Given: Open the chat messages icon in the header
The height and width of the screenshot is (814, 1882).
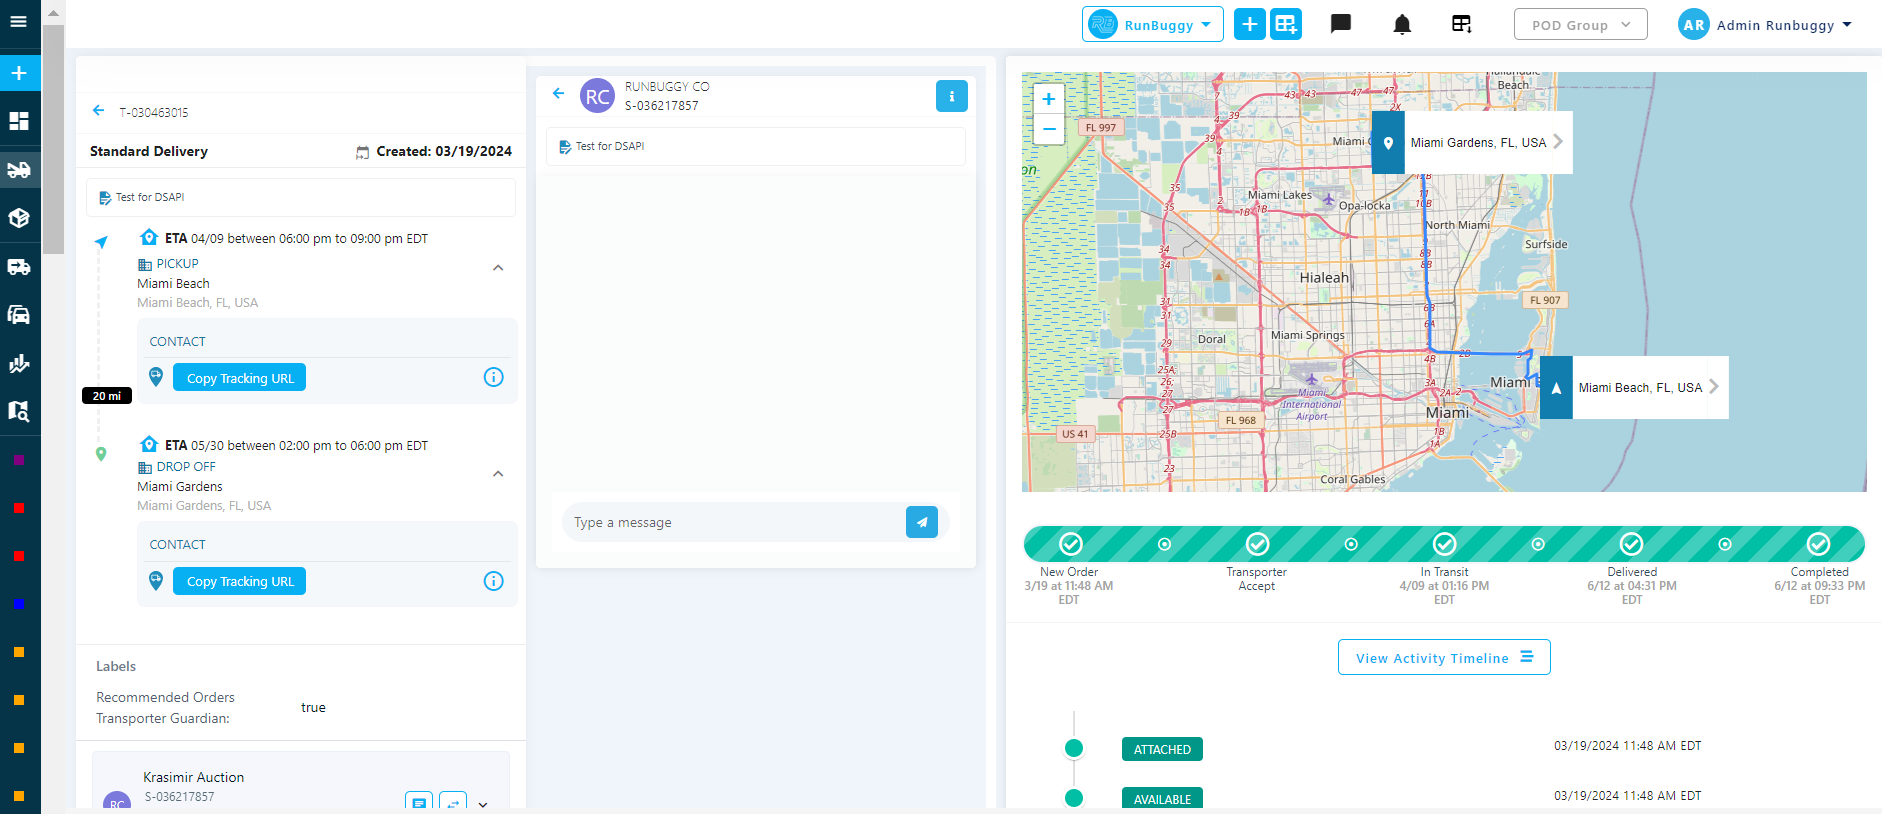Looking at the screenshot, I should [x=1341, y=24].
